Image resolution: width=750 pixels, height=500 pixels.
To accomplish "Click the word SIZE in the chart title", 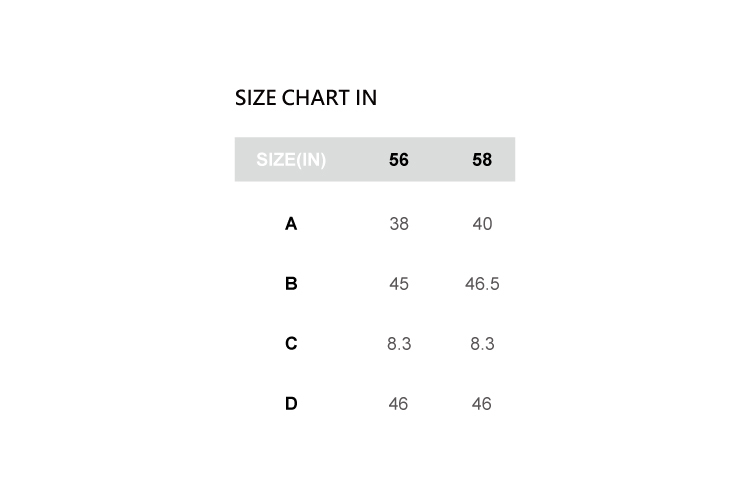I will 256,98.
